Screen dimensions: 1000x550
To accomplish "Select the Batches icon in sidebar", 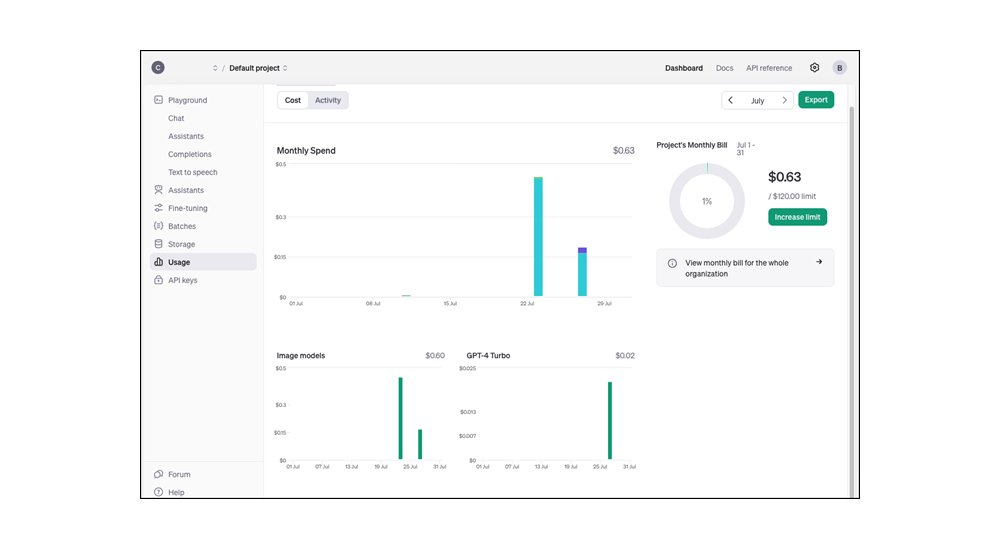I will click(x=158, y=226).
